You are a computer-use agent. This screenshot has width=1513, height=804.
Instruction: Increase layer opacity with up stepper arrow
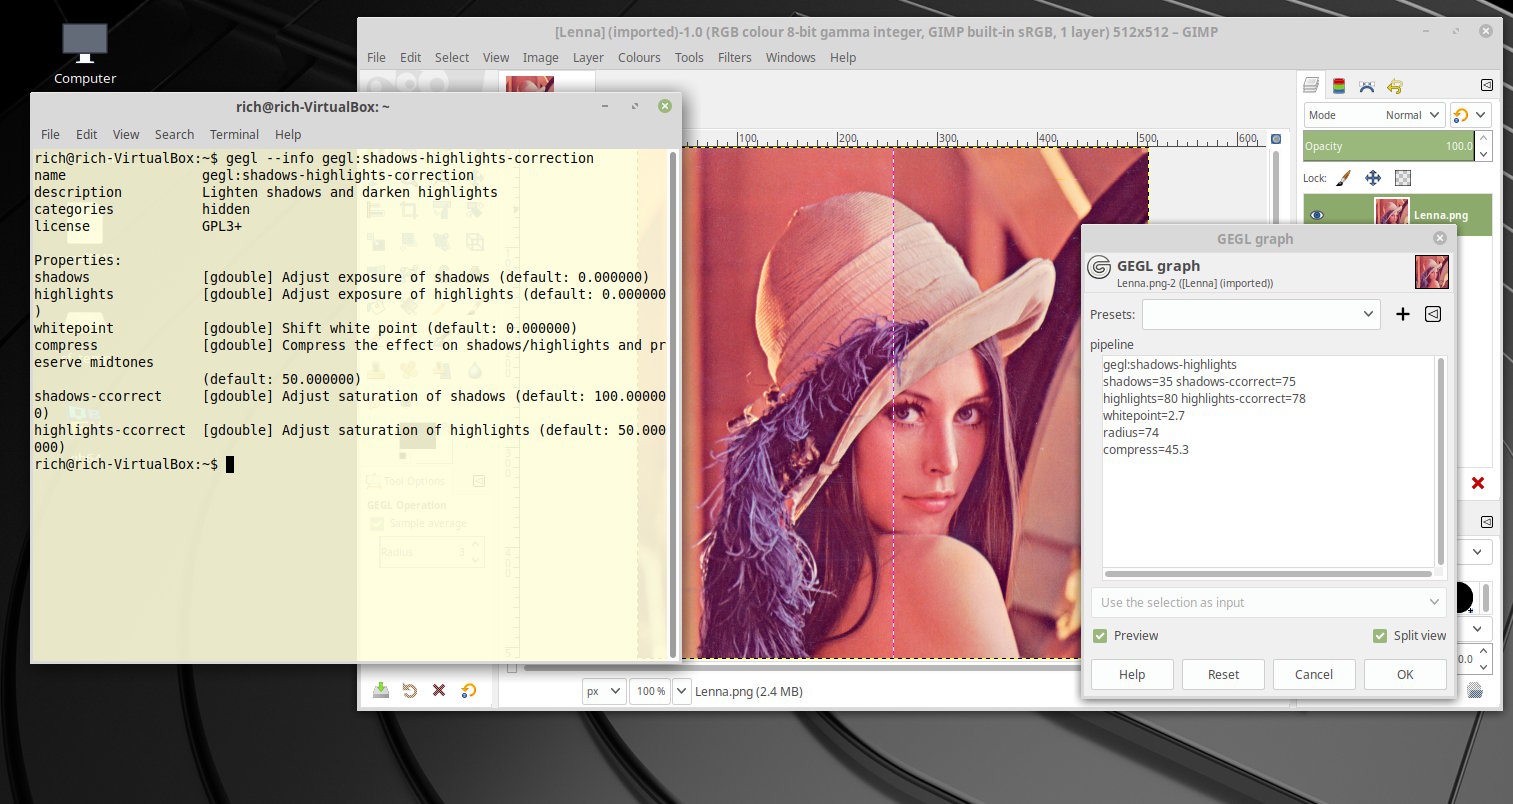[x=1484, y=139]
